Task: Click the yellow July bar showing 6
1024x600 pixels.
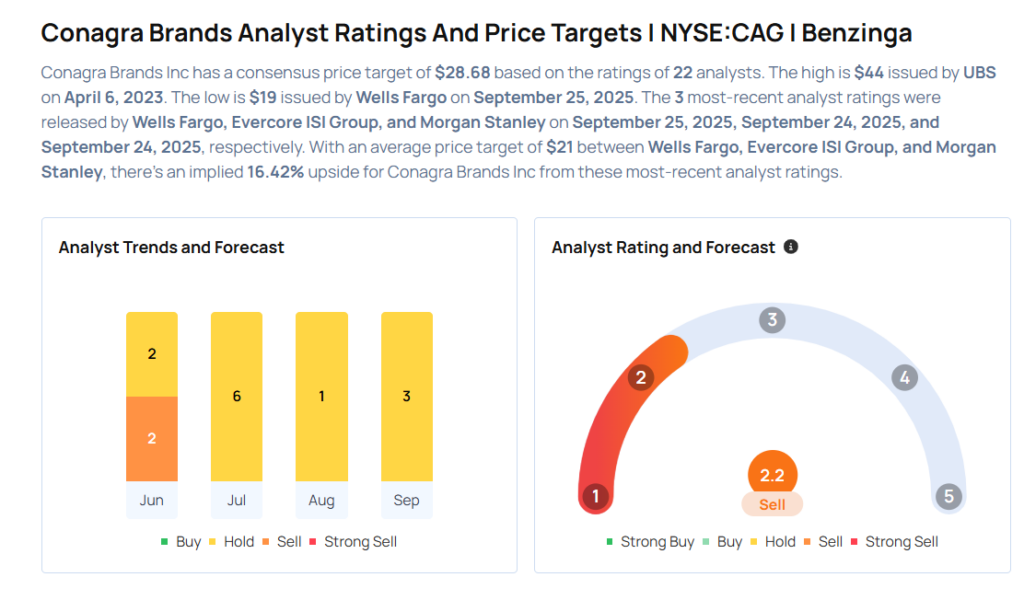Action: pos(237,396)
